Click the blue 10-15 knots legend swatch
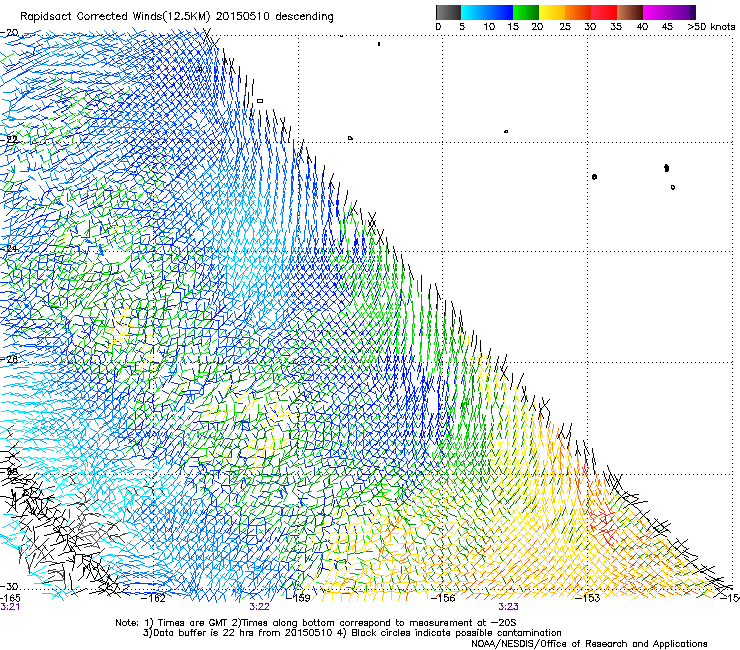Image resolution: width=740 pixels, height=650 pixels. coord(500,12)
